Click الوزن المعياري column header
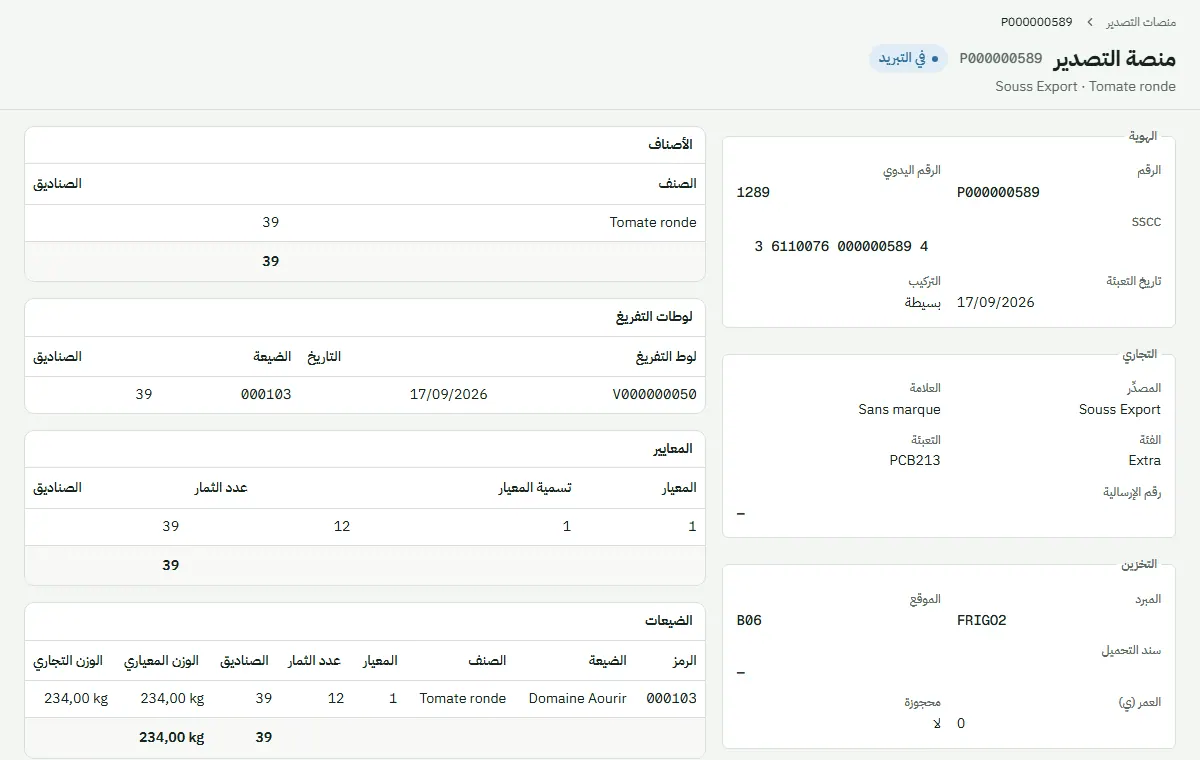The height and width of the screenshot is (760, 1200). click(x=161, y=661)
